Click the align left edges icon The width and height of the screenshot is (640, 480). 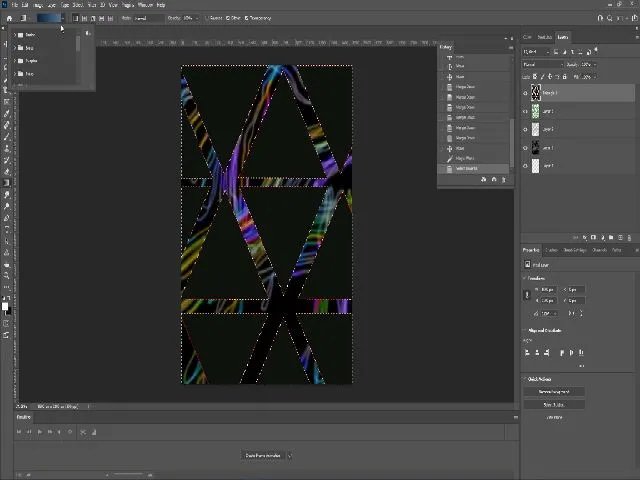point(527,353)
